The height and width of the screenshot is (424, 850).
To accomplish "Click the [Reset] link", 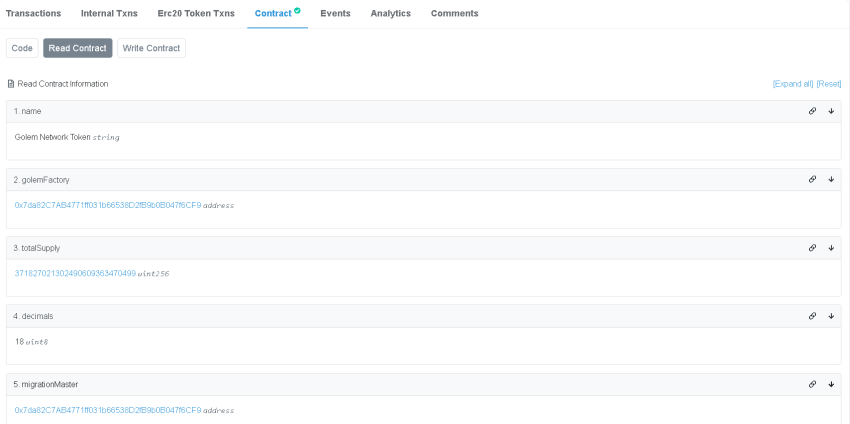I will [829, 84].
